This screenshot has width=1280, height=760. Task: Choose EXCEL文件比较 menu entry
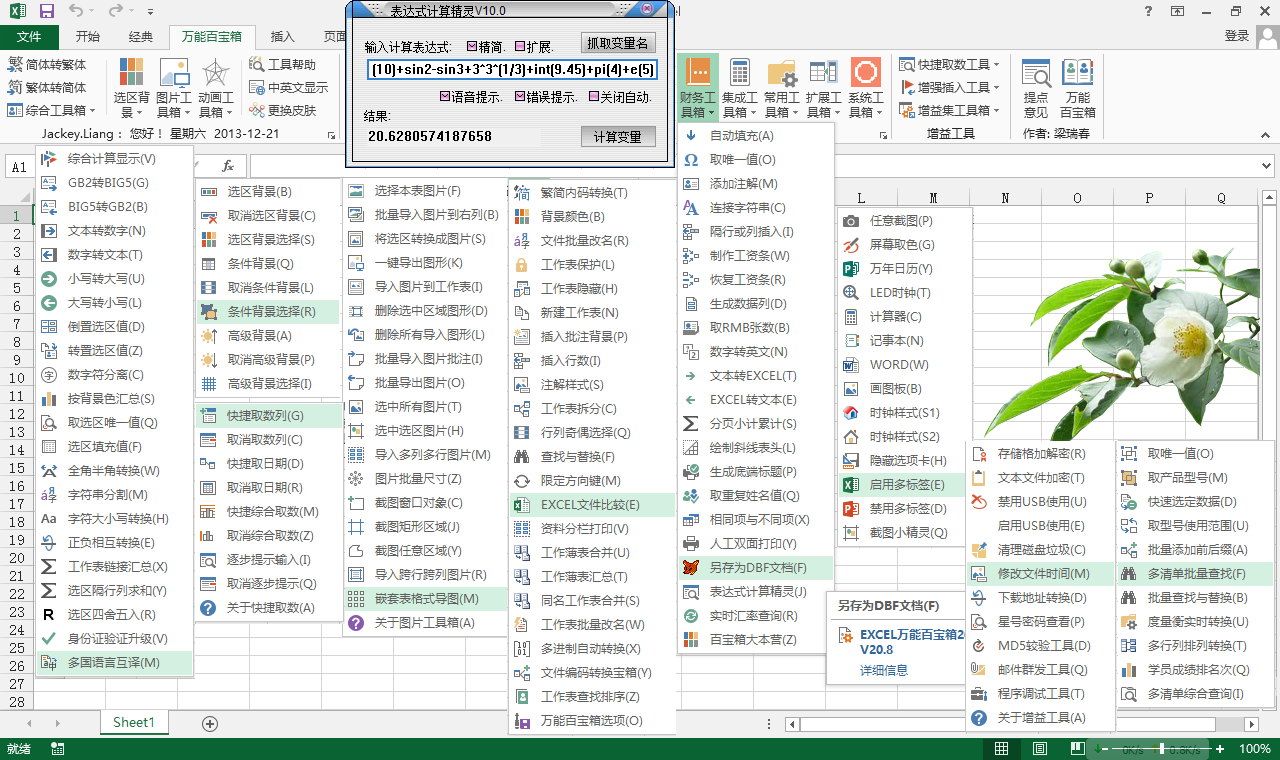click(x=590, y=504)
